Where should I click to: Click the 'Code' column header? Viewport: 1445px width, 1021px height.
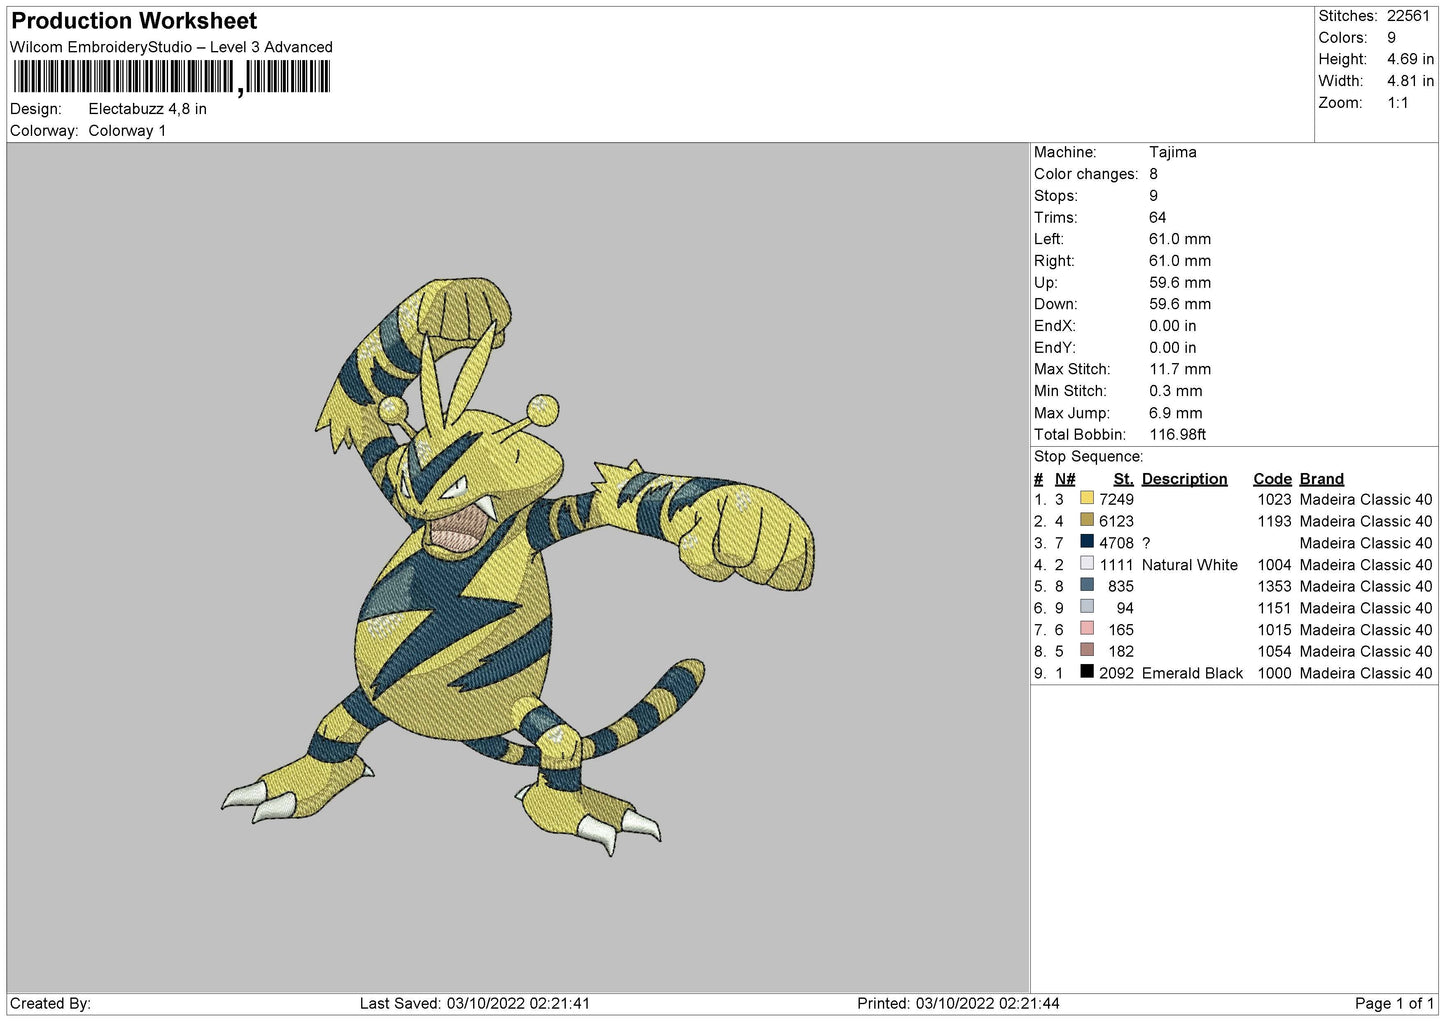1273,479
